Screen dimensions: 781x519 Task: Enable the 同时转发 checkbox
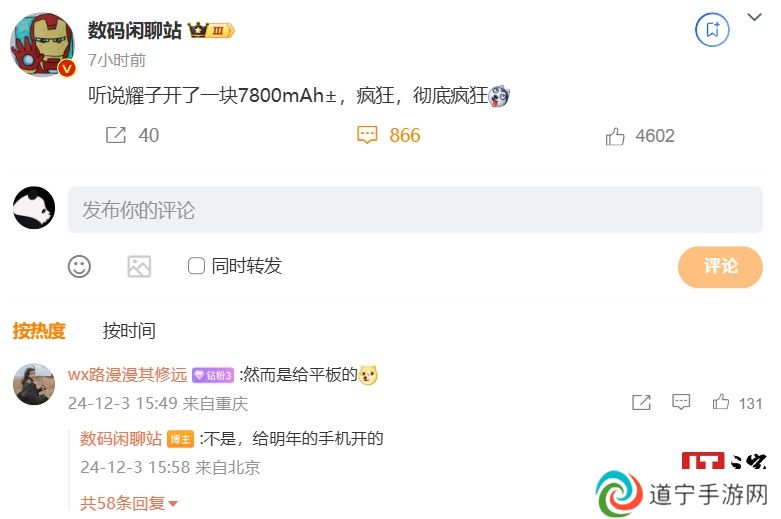[196, 265]
